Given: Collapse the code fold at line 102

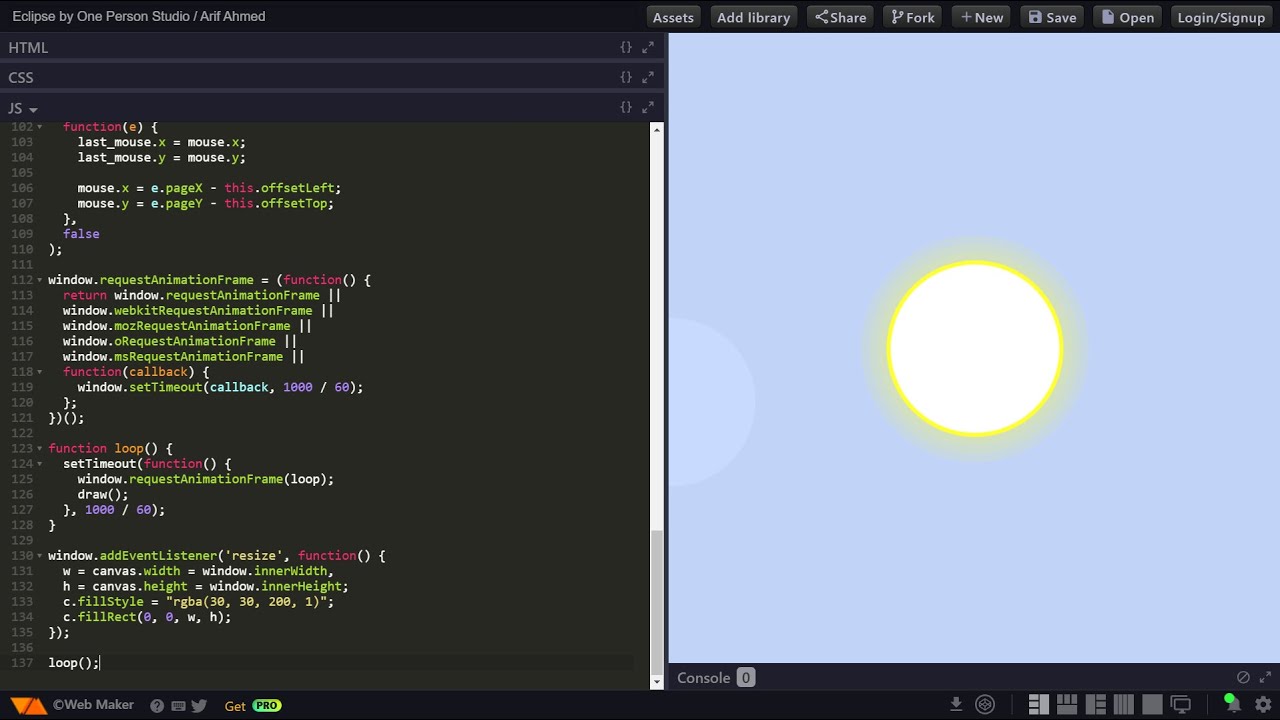Looking at the screenshot, I should tap(40, 127).
